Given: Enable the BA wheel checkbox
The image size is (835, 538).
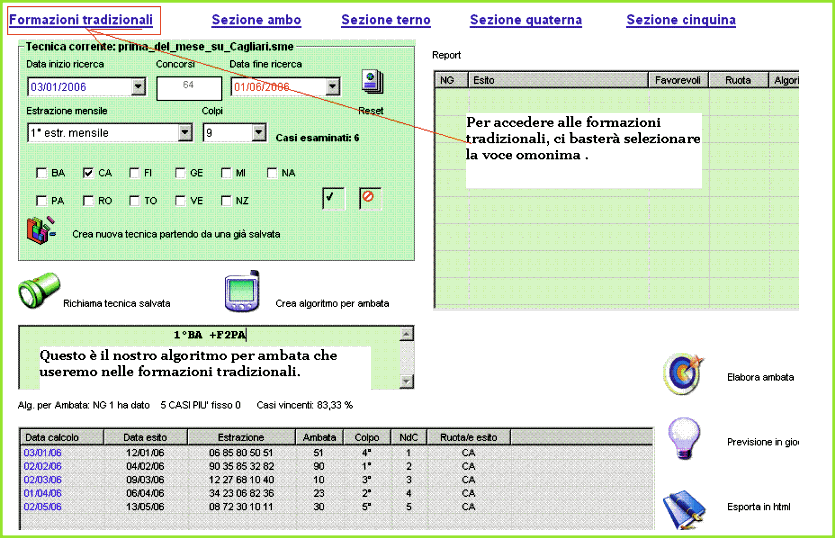Looking at the screenshot, I should point(43,173).
